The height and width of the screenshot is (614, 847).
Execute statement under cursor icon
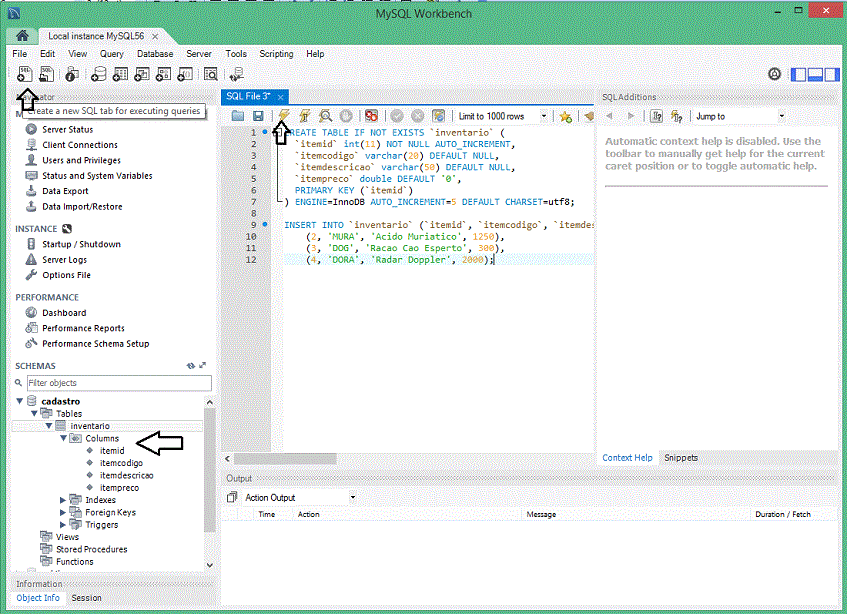pos(305,116)
